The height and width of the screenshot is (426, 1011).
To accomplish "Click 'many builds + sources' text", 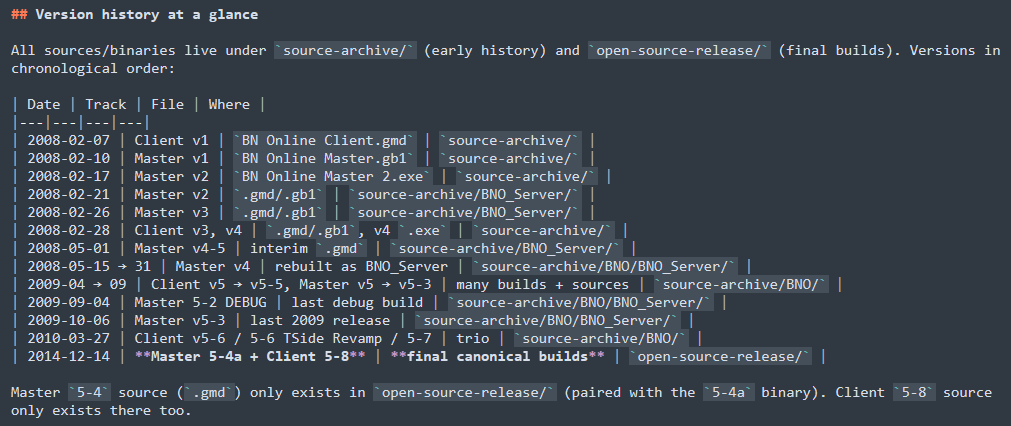I will pos(542,285).
